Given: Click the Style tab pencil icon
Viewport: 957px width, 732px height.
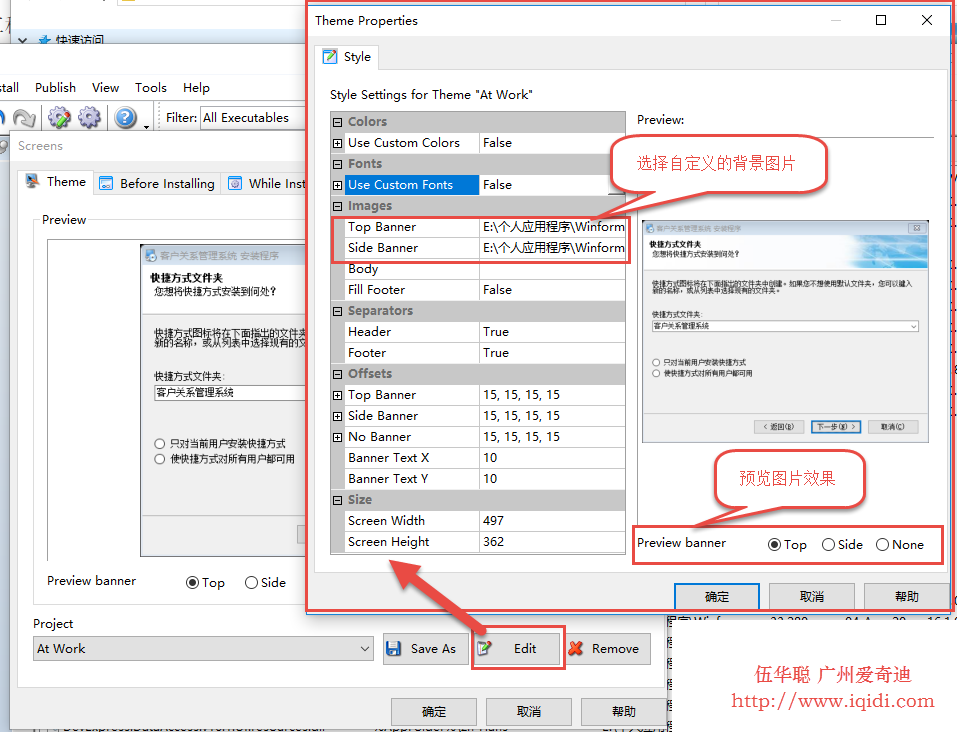Looking at the screenshot, I should pyautogui.click(x=330, y=57).
